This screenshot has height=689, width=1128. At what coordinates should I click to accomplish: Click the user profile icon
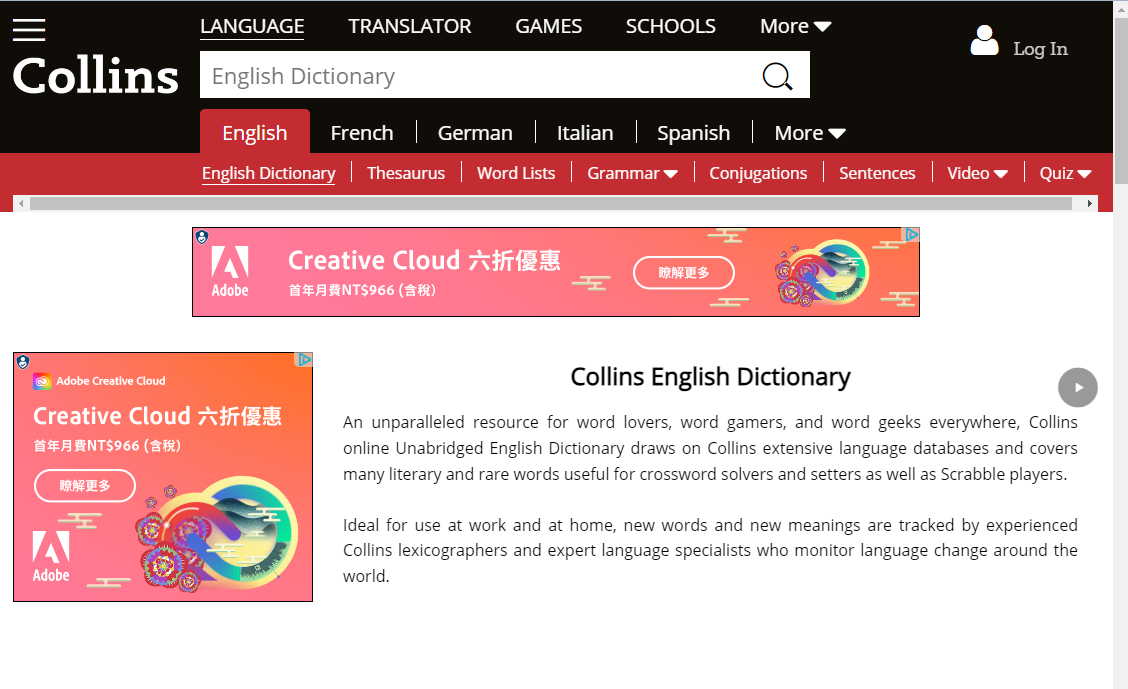pyautogui.click(x=984, y=40)
